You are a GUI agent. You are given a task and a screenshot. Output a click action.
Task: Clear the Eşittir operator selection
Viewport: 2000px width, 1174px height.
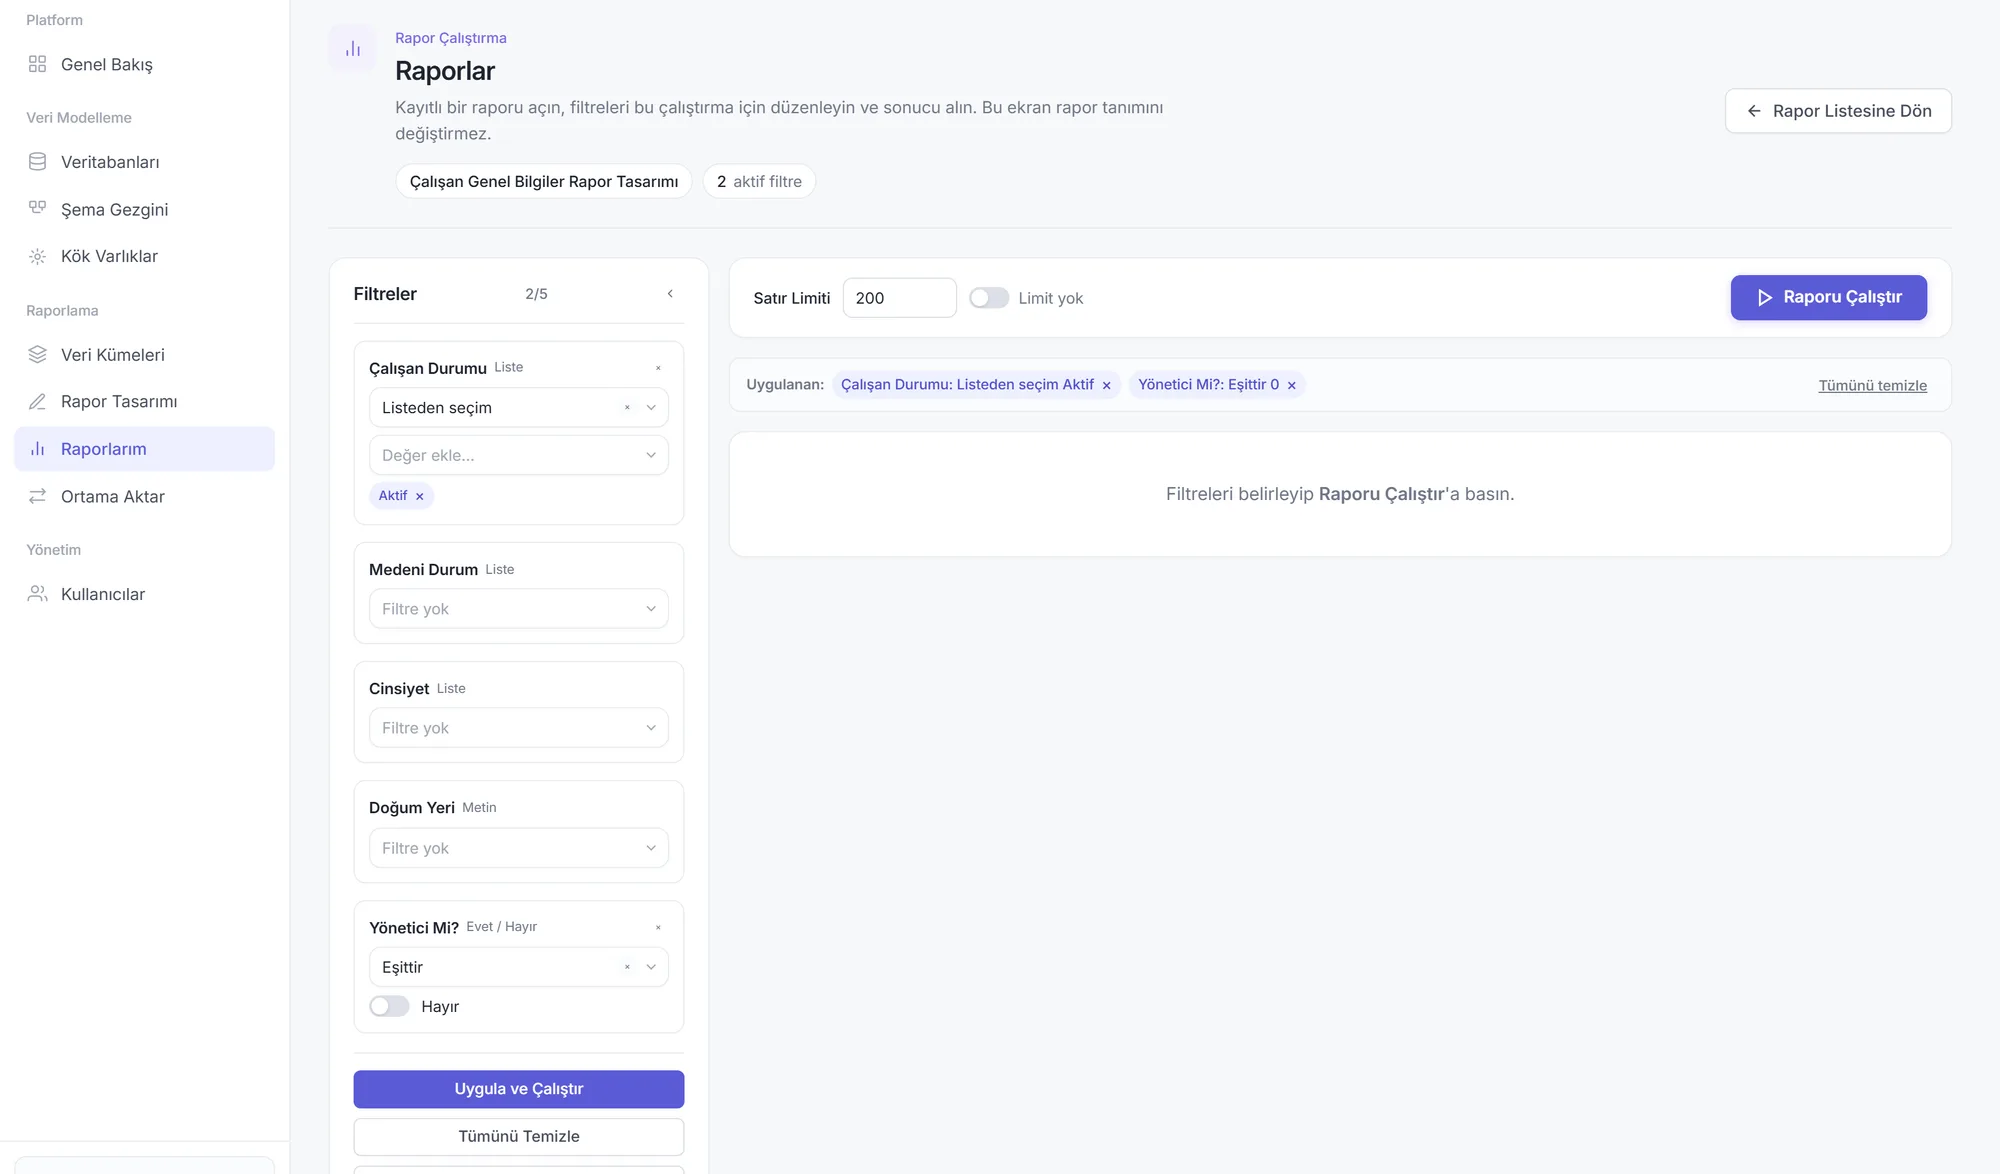click(x=627, y=967)
